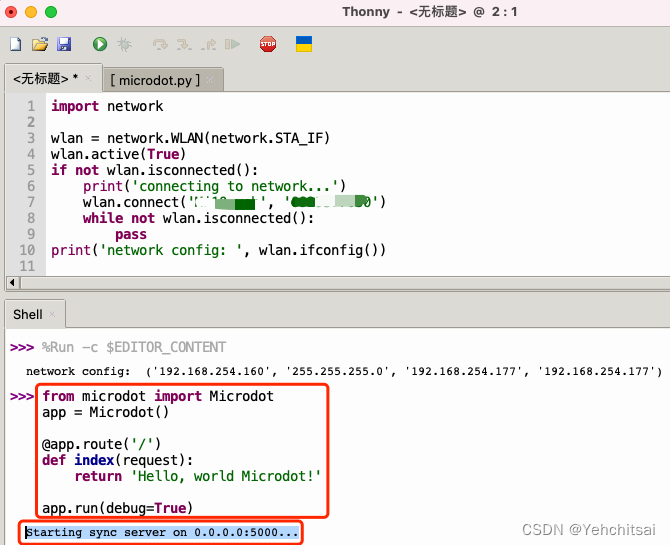Click 'app = Microdot()' line in shell
This screenshot has width=670, height=545.
click(106, 412)
